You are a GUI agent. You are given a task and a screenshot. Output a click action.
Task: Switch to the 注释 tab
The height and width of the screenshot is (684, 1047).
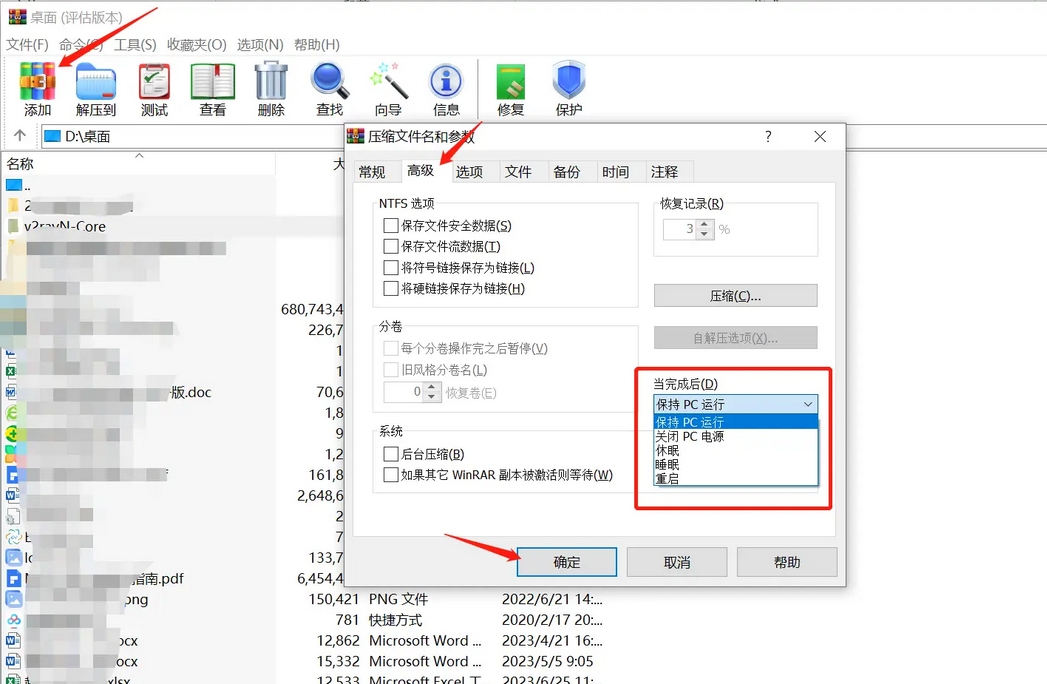click(664, 172)
